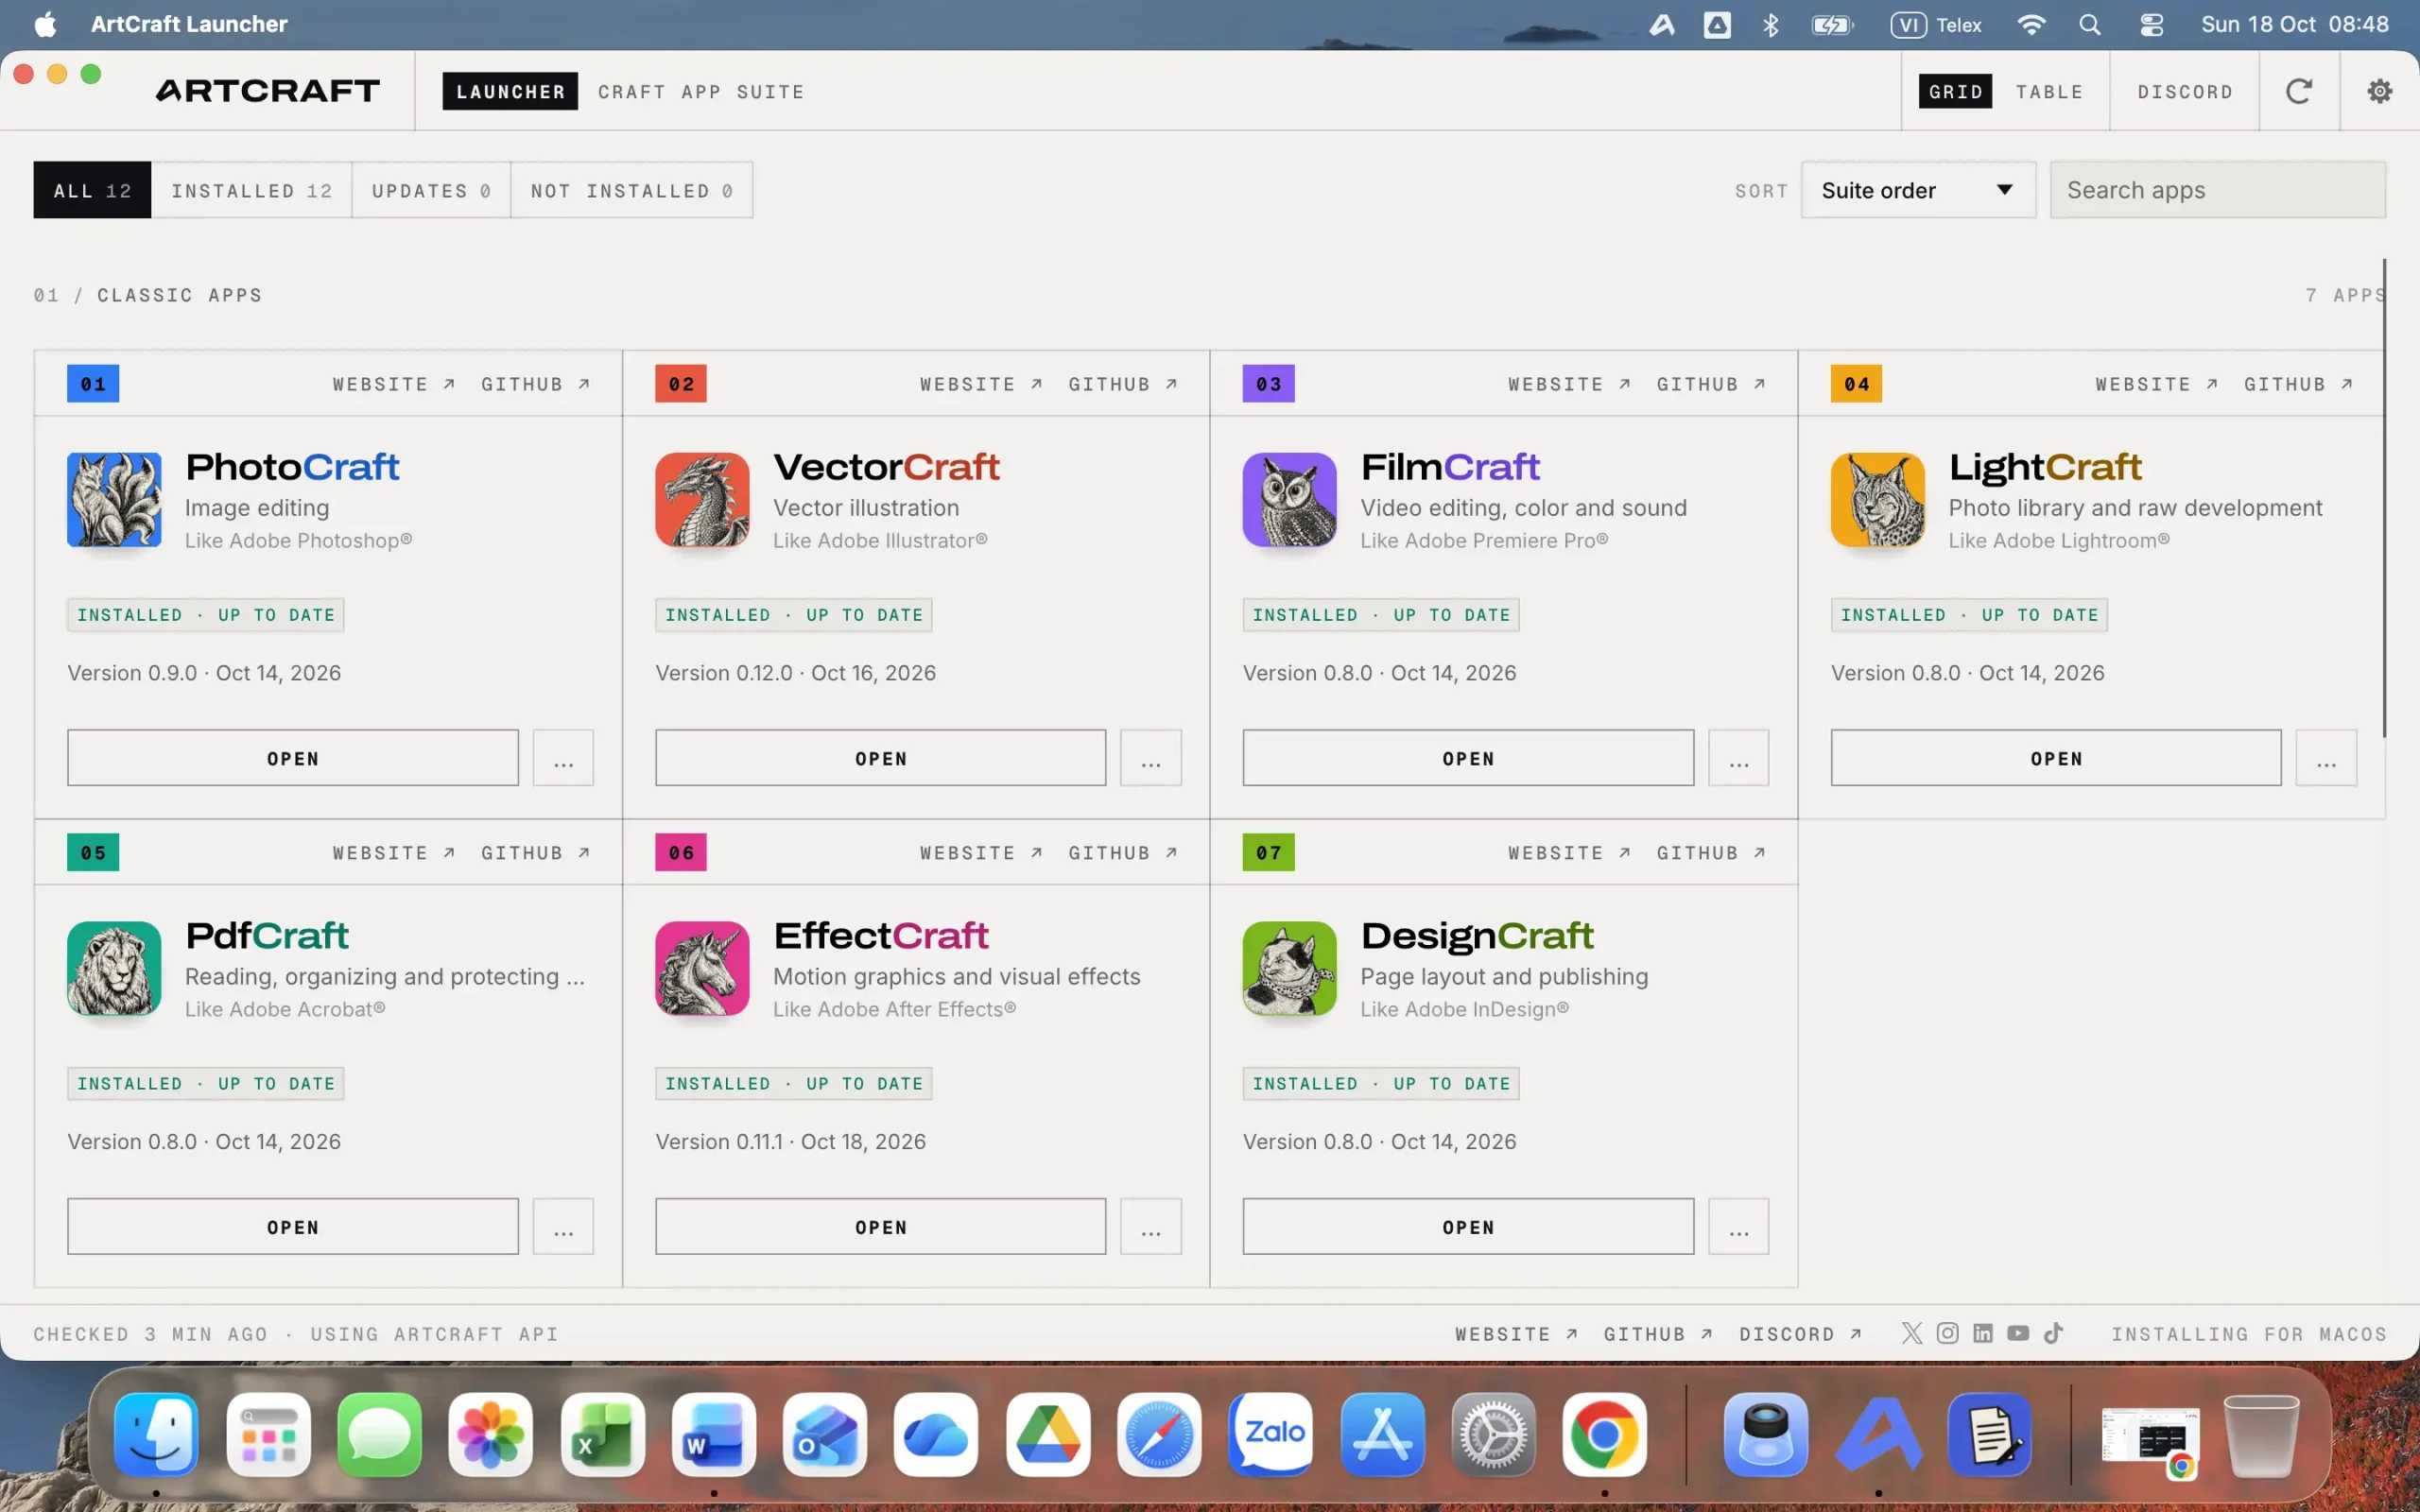Click the PdfCraft lion app icon

(114, 968)
